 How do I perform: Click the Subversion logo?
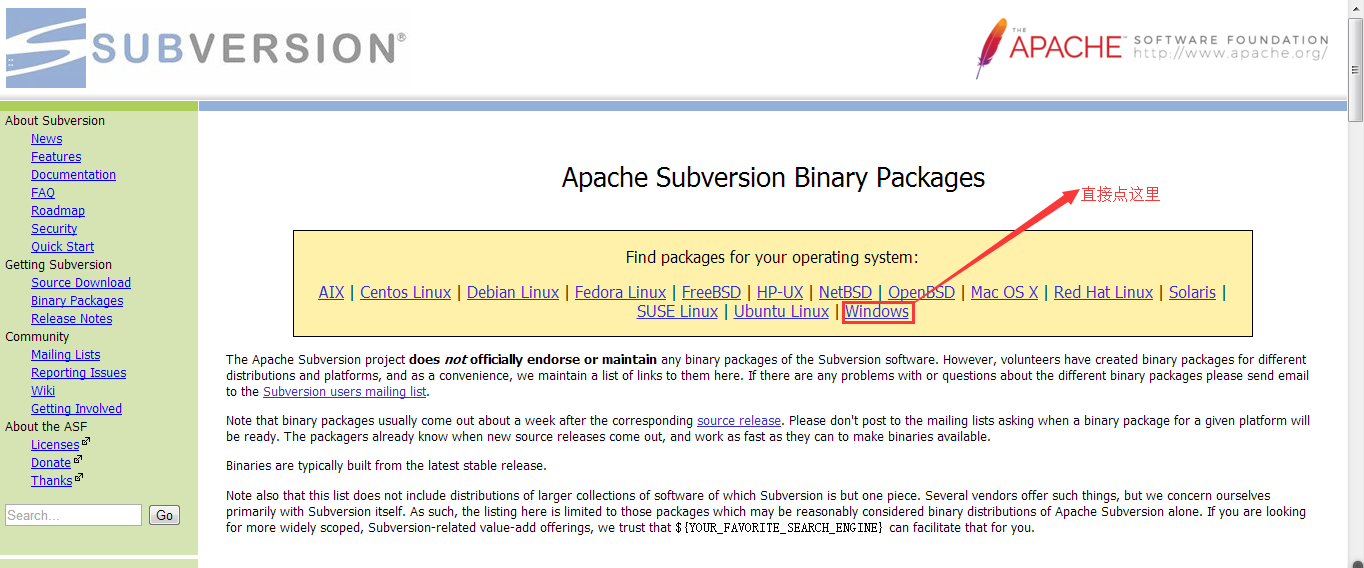pyautogui.click(x=206, y=47)
